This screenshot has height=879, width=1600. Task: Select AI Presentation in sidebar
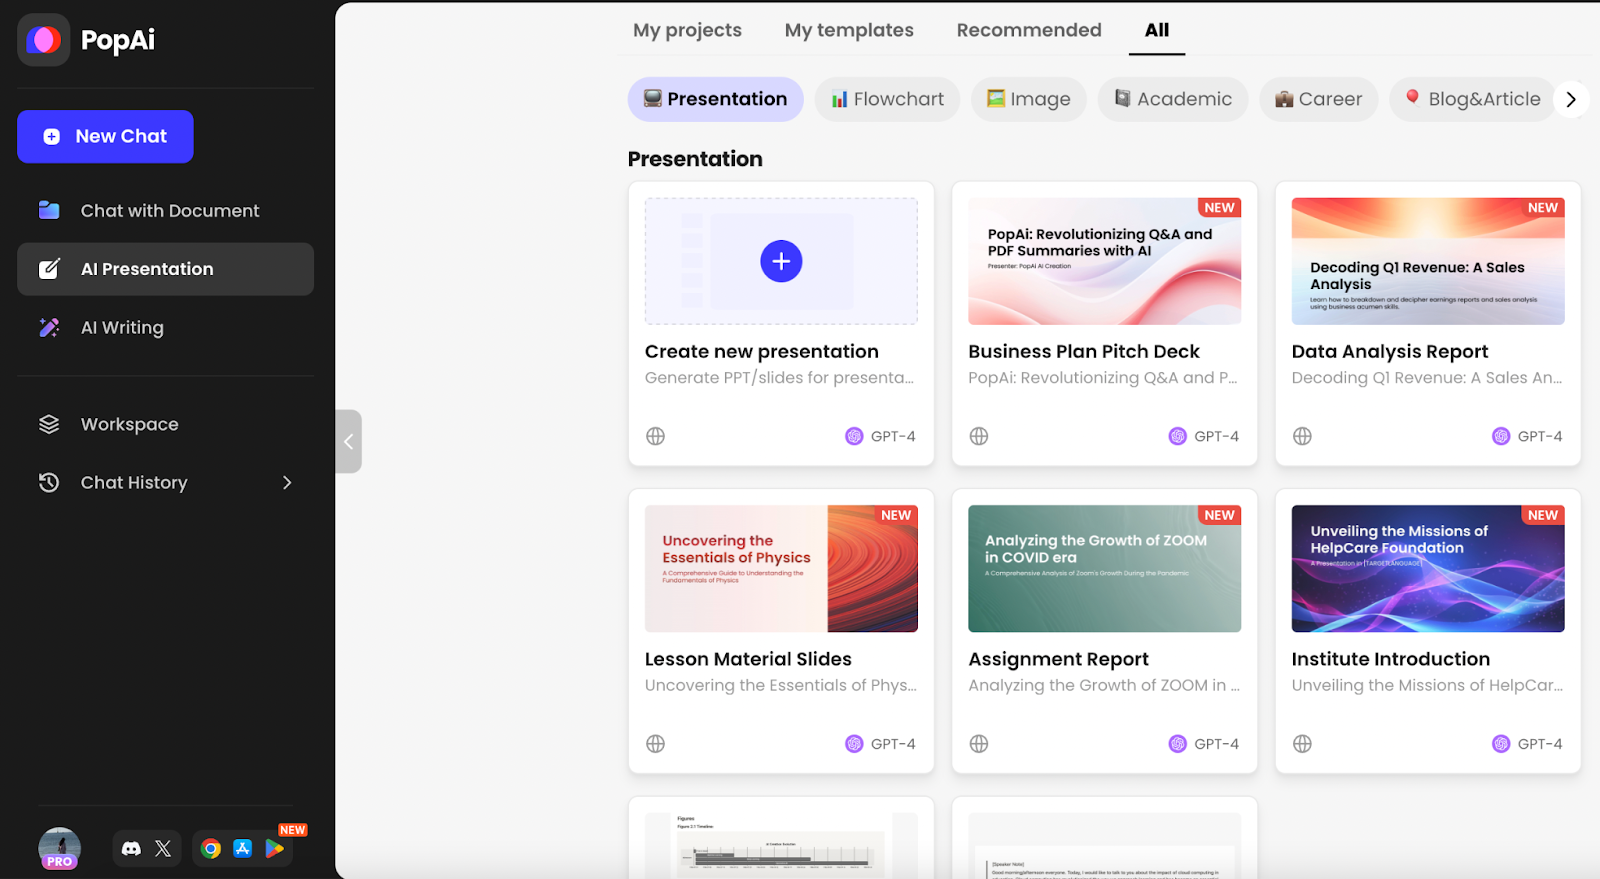pos(165,269)
